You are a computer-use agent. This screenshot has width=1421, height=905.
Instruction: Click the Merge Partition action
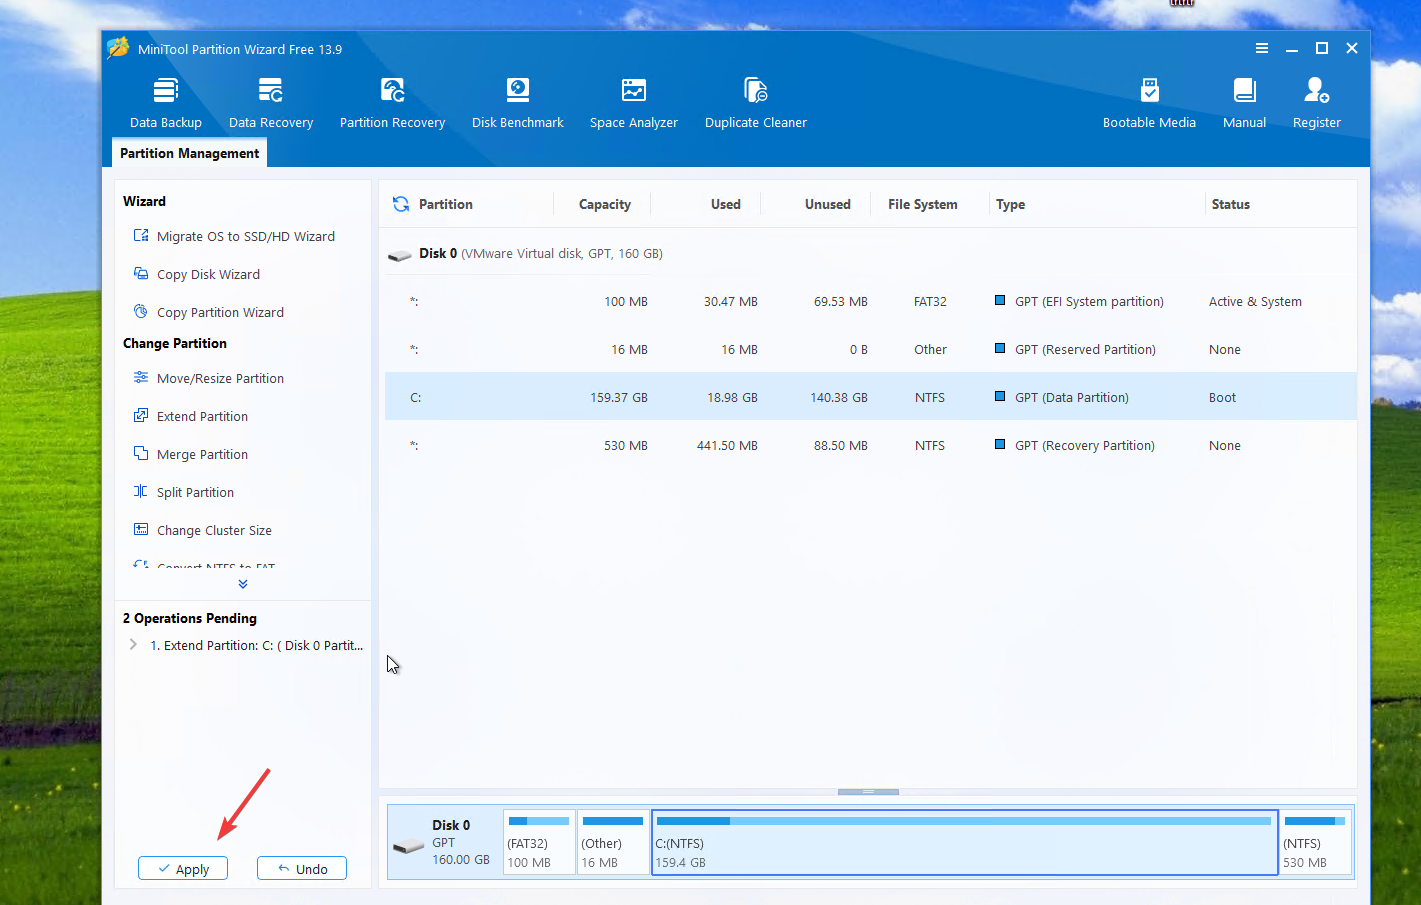[202, 454]
